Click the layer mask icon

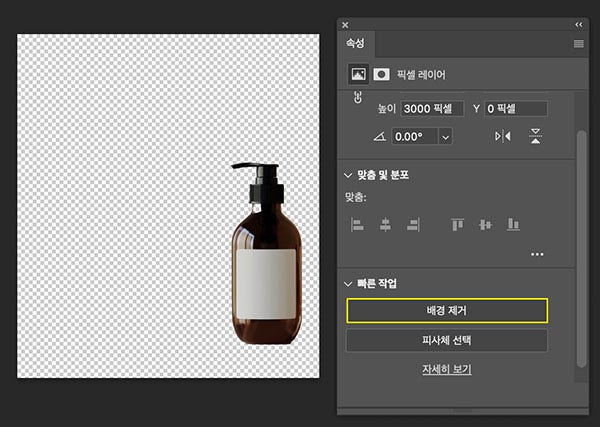(x=381, y=74)
